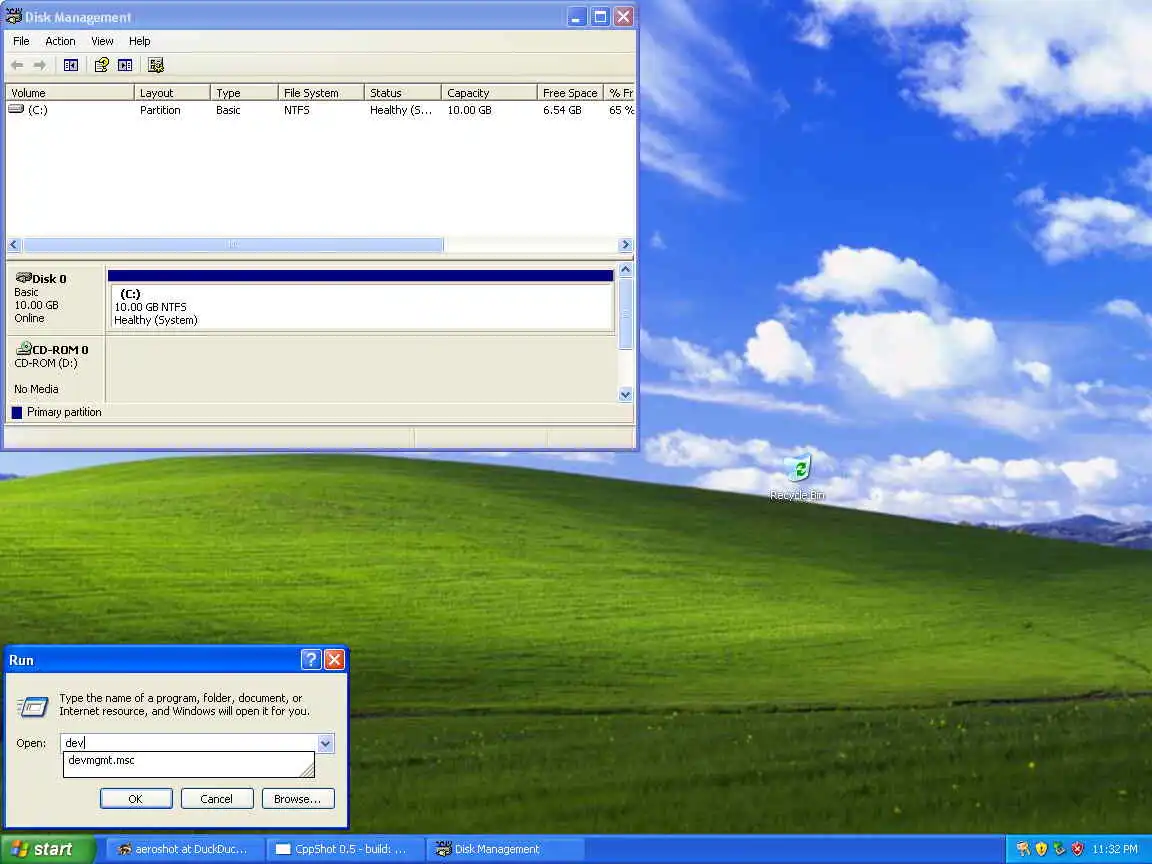Click the Basic type cell in volume list

(x=228, y=110)
